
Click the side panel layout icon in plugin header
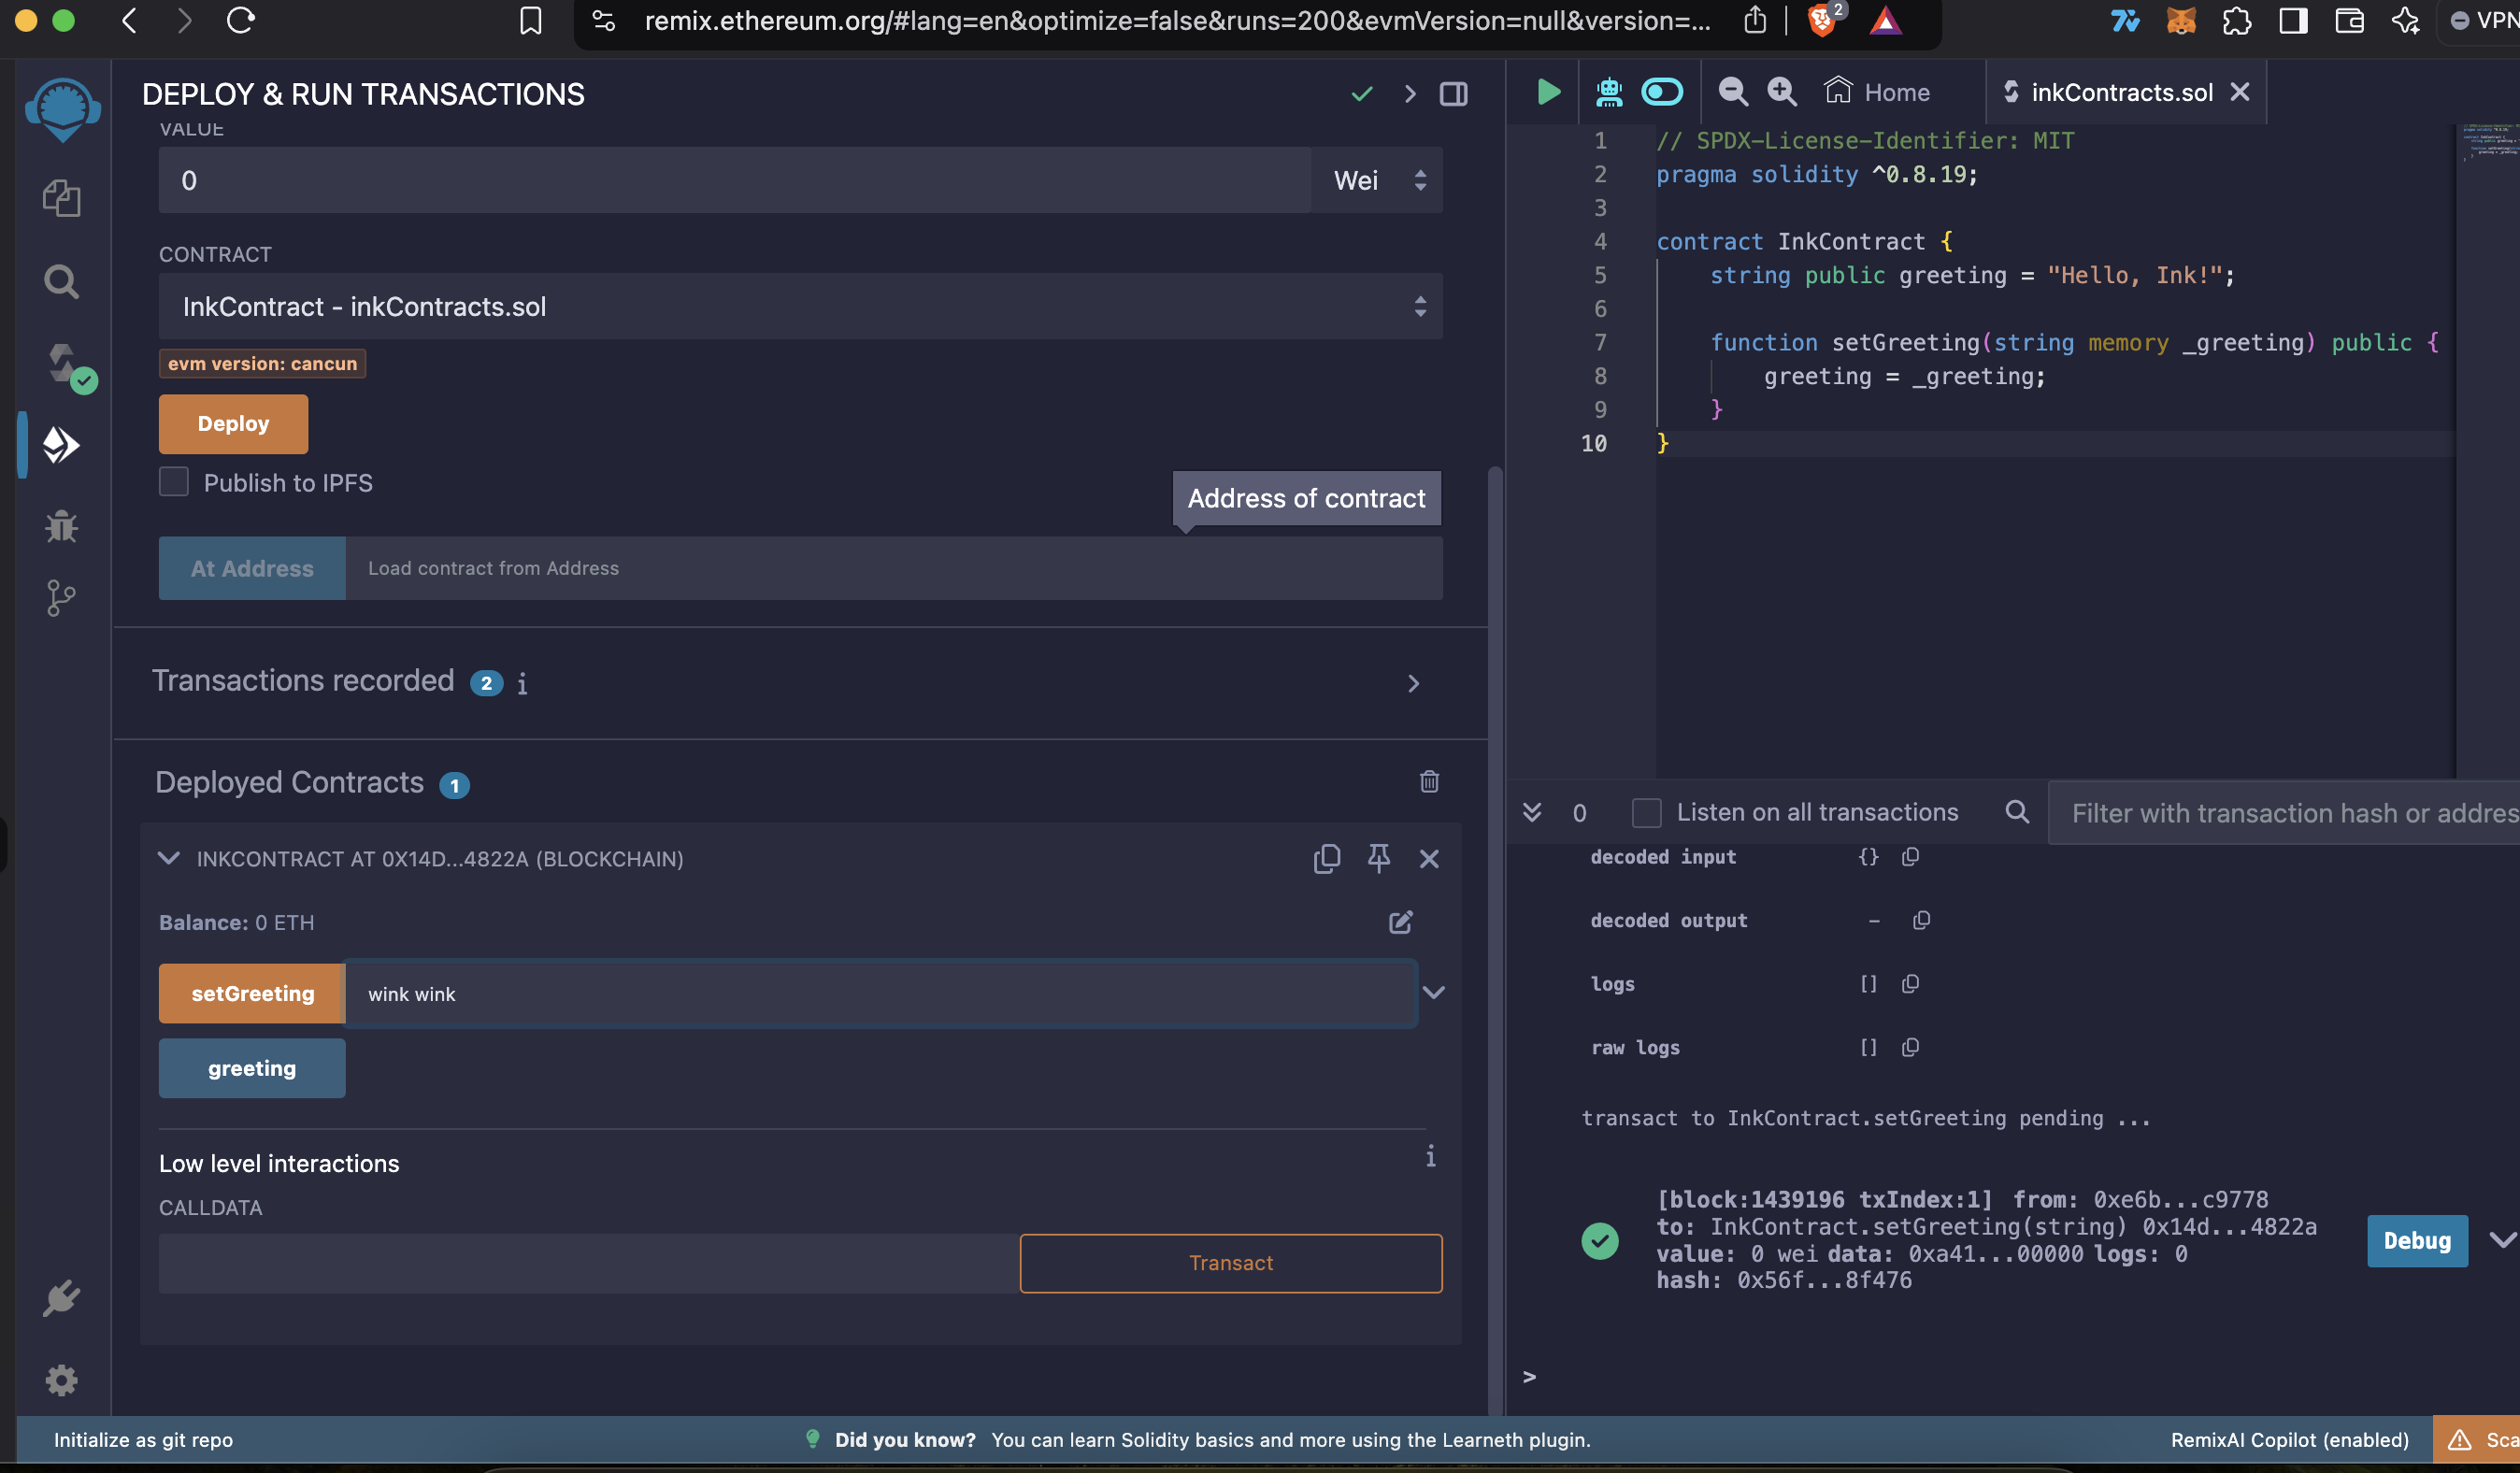click(1454, 94)
